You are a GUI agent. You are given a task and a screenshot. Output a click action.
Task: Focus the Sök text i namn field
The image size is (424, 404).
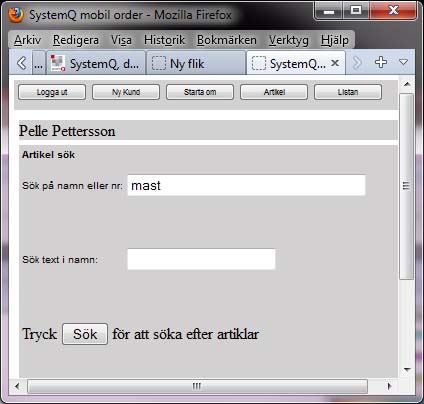pyautogui.click(x=201, y=259)
